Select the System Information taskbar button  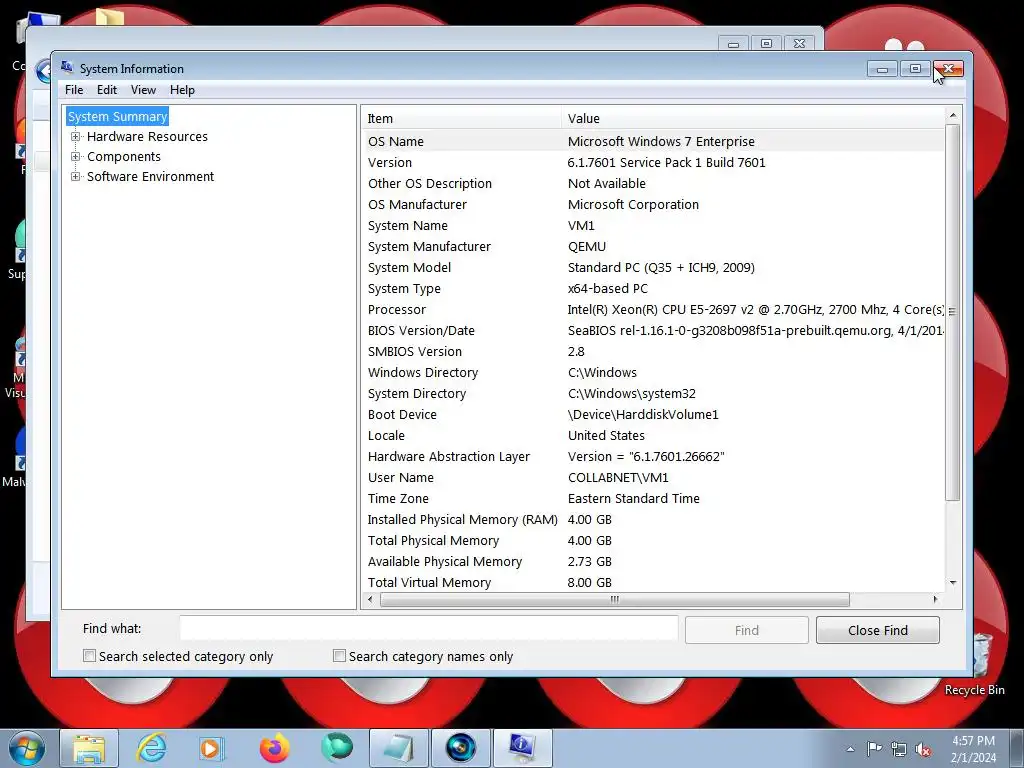coord(522,748)
